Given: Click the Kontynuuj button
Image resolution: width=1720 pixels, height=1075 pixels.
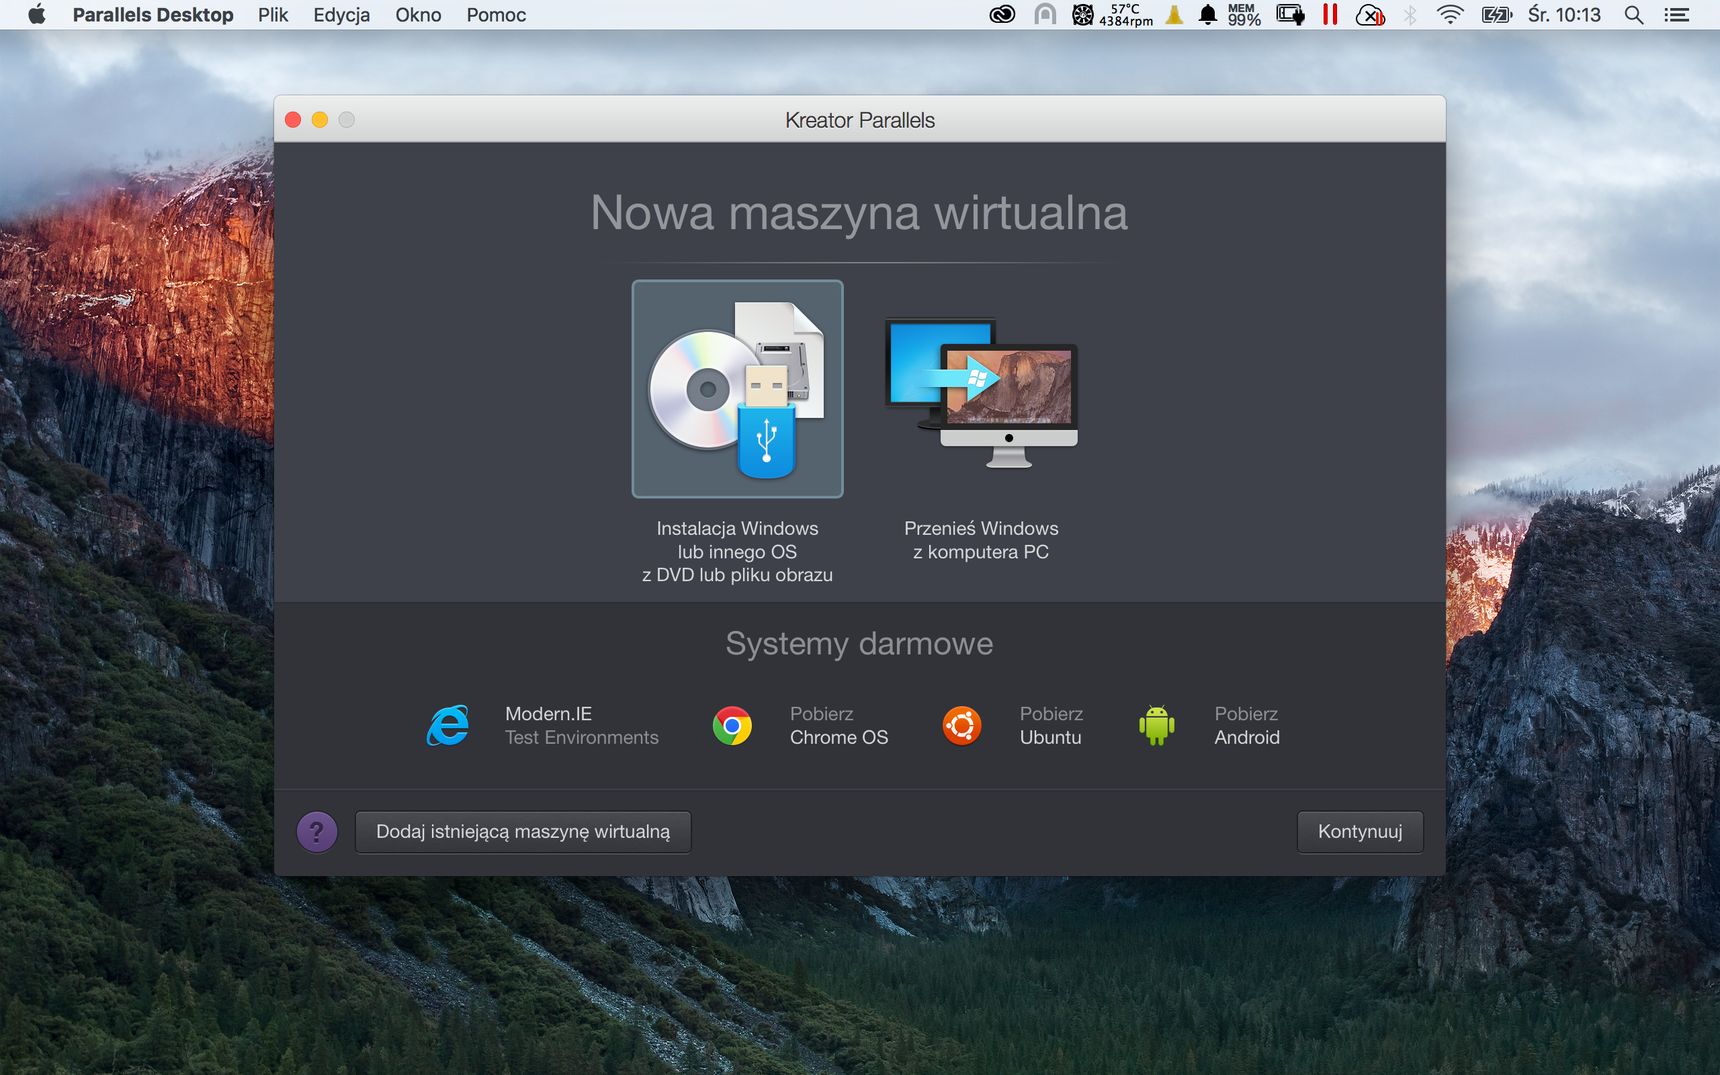Looking at the screenshot, I should (1360, 832).
